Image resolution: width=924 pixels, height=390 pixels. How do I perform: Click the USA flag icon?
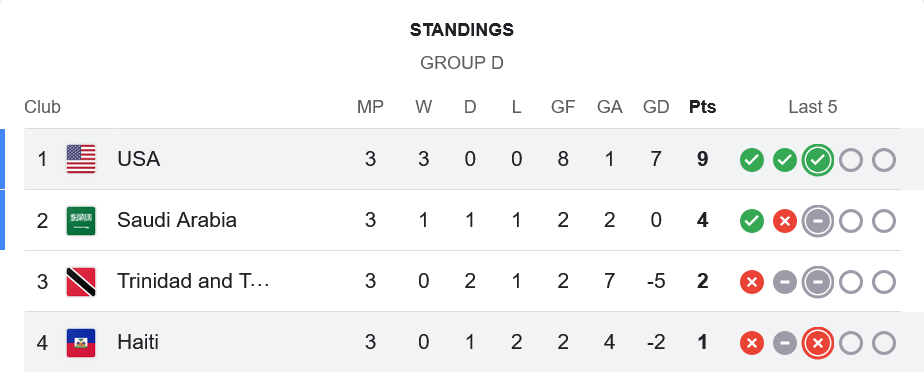81,159
